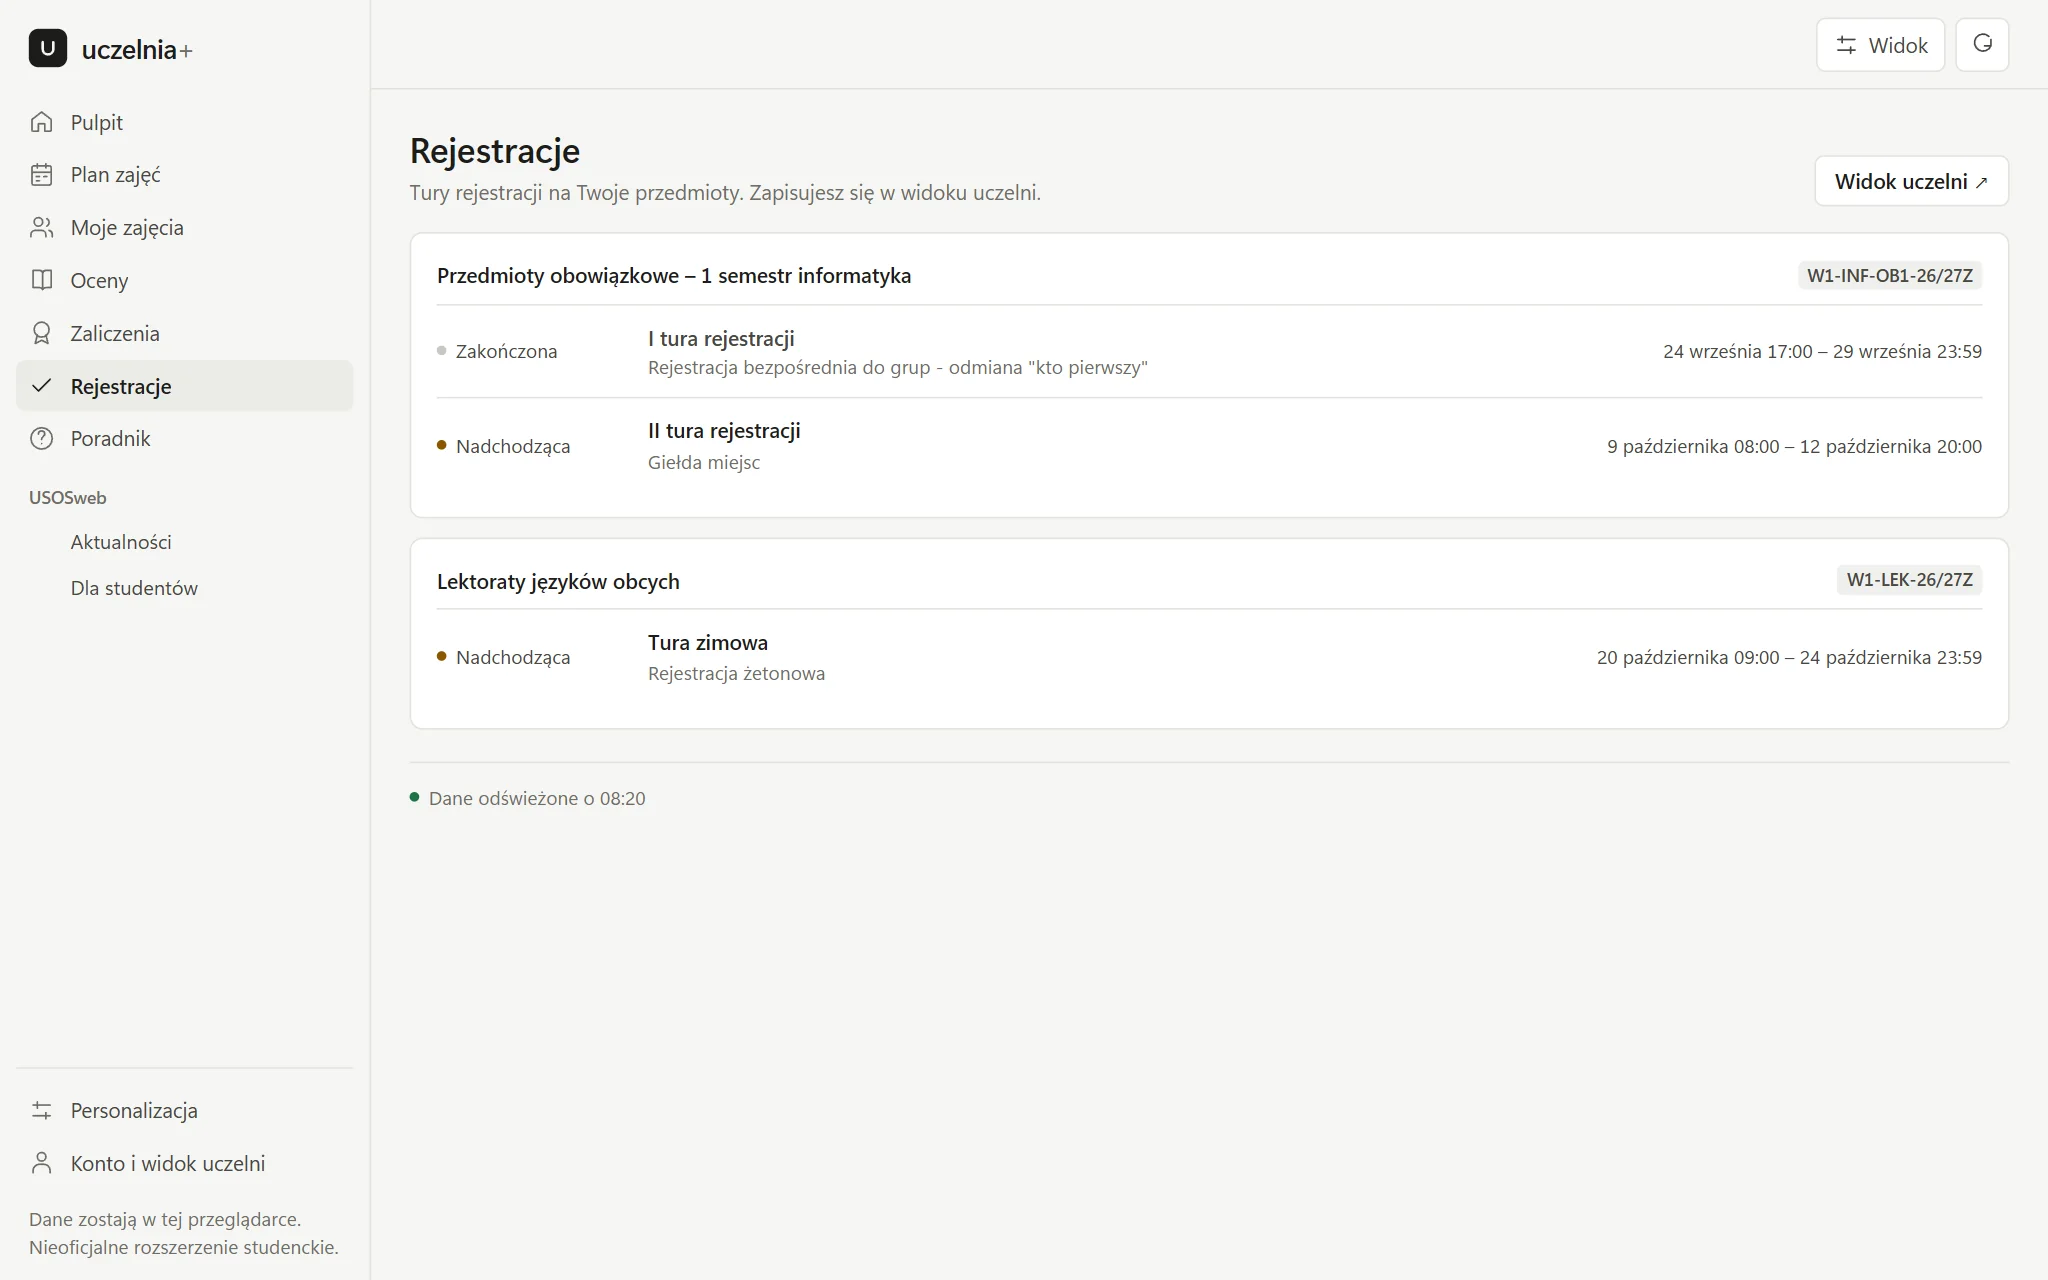The width and height of the screenshot is (2048, 1280).
Task: Click the uczelnia+ logo icon
Action: [48, 48]
